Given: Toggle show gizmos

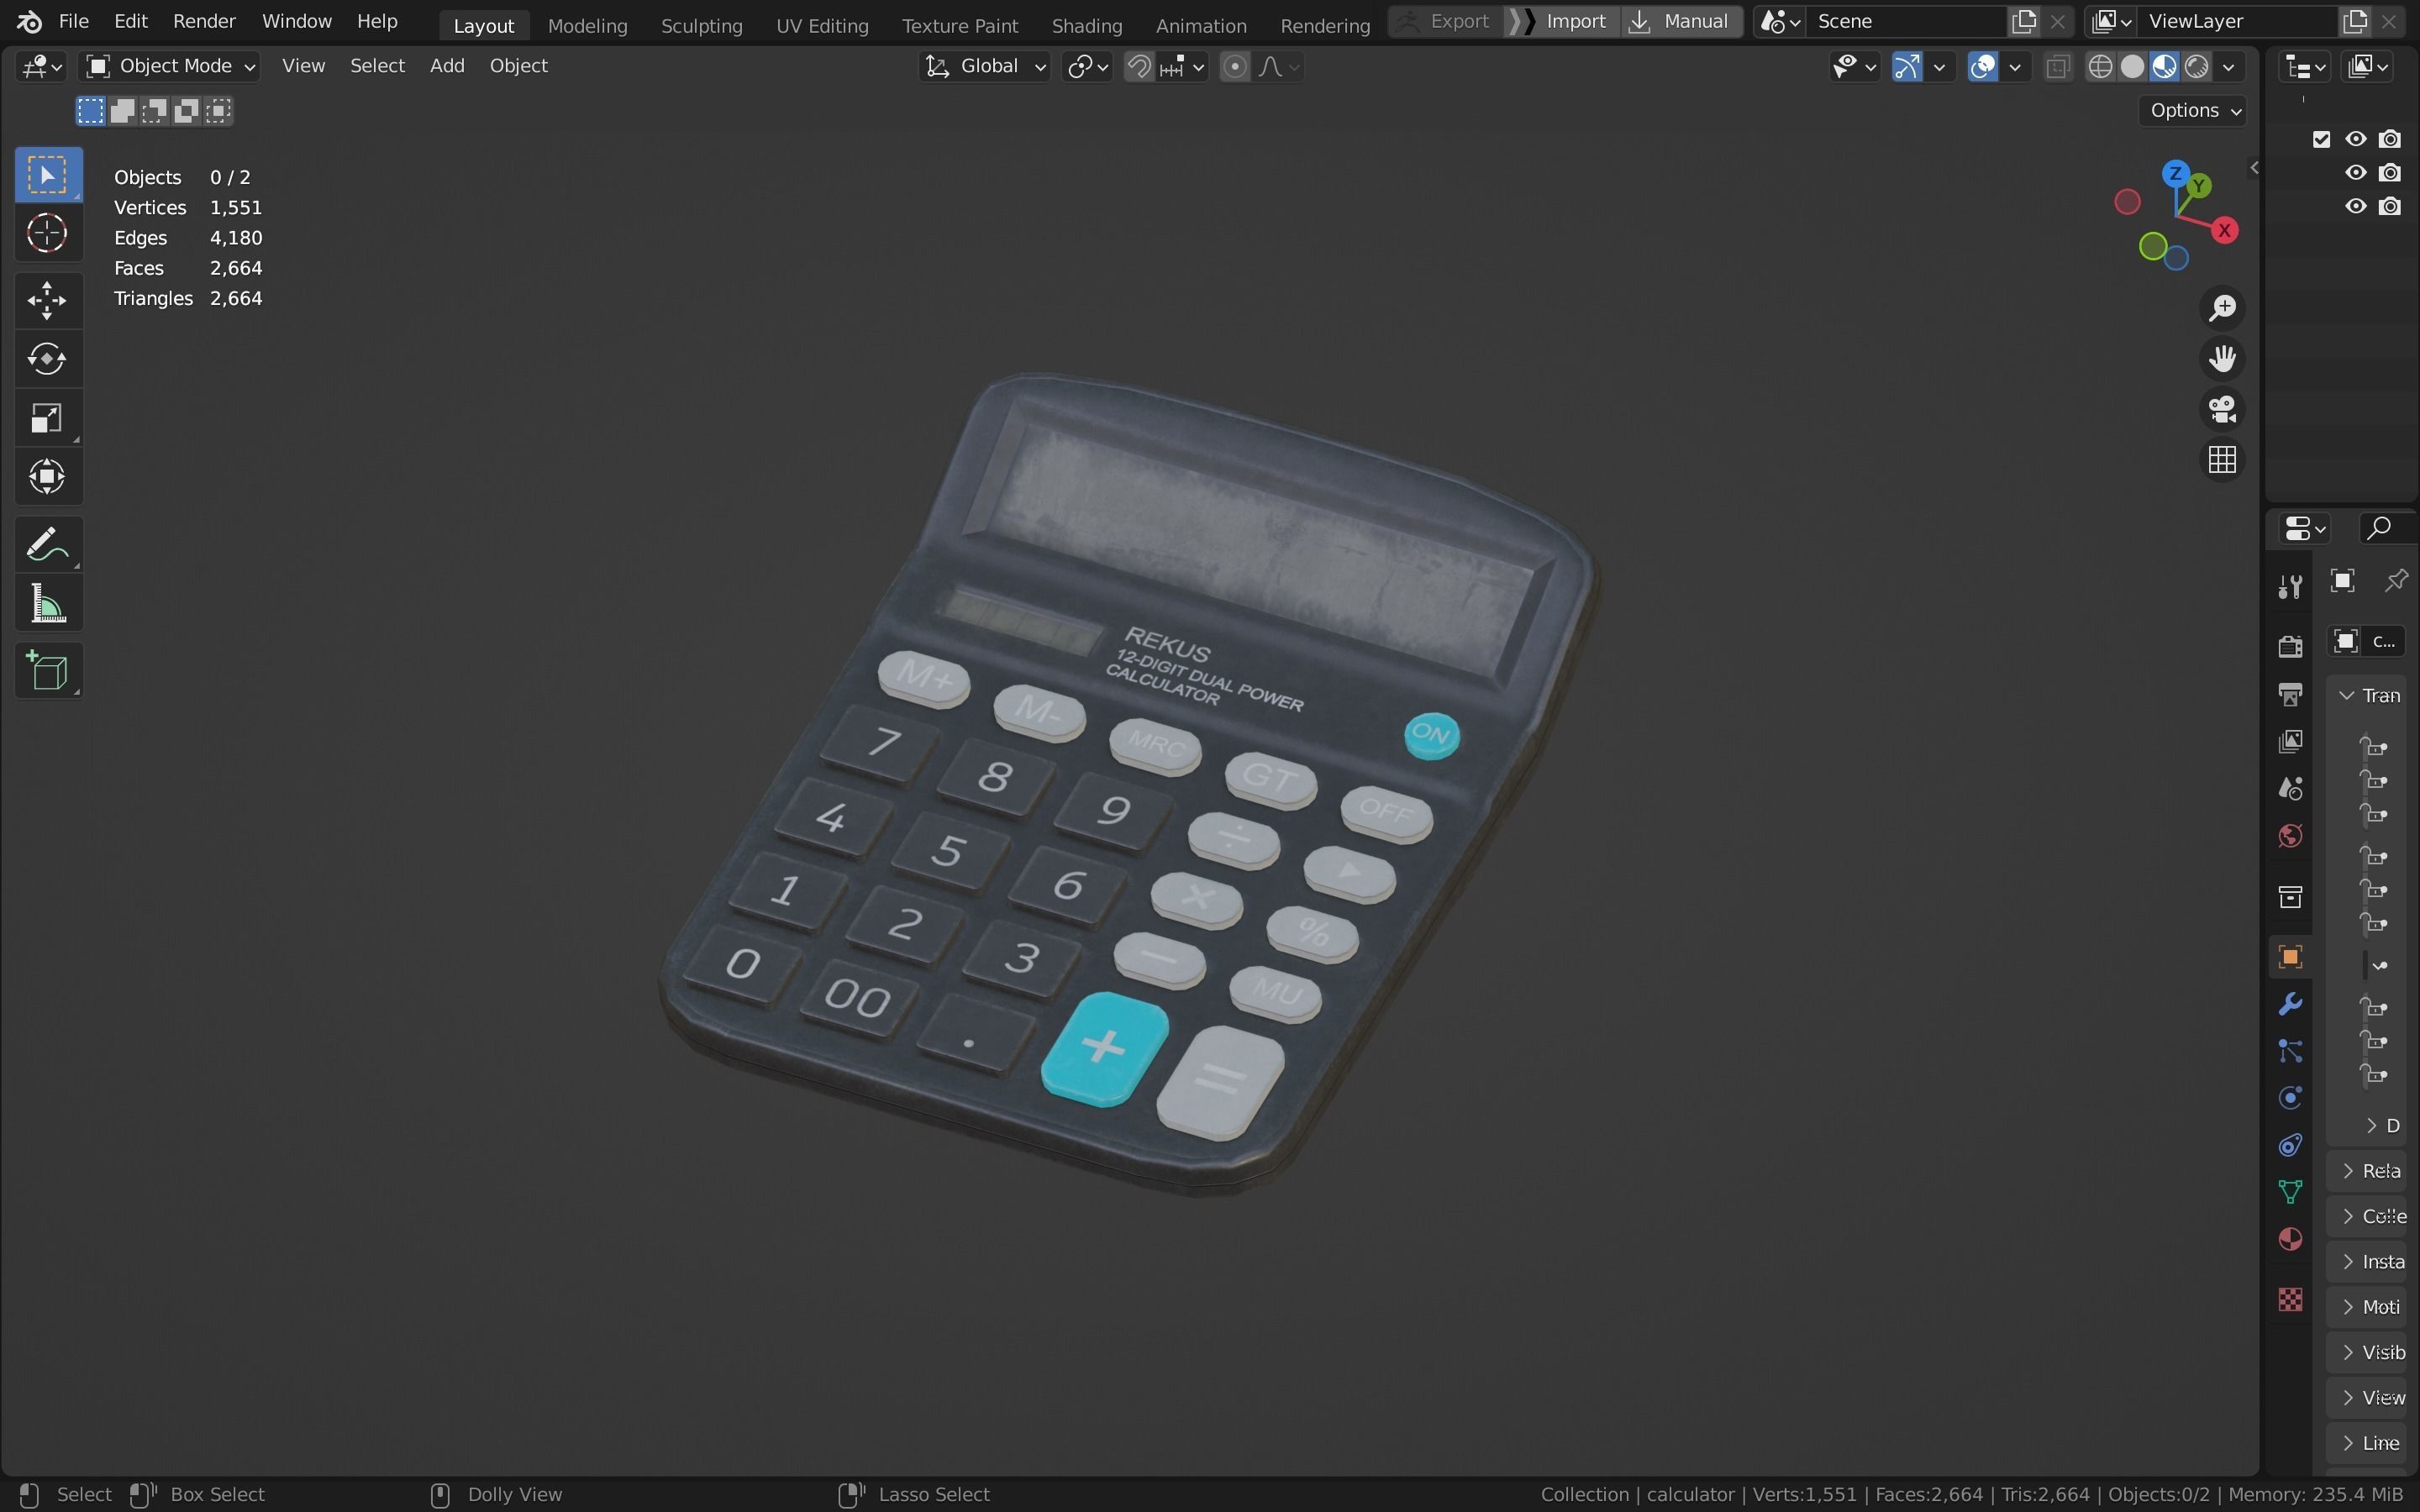Looking at the screenshot, I should pos(1907,67).
